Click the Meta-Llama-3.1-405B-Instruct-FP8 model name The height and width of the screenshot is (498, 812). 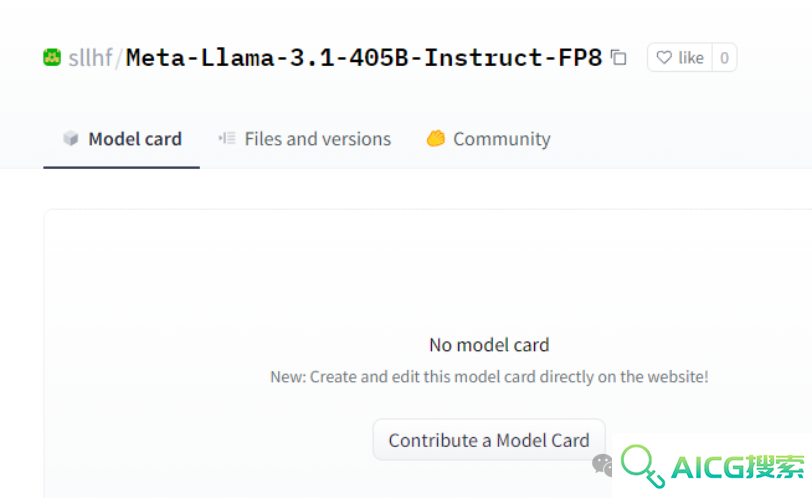pyautogui.click(x=364, y=57)
